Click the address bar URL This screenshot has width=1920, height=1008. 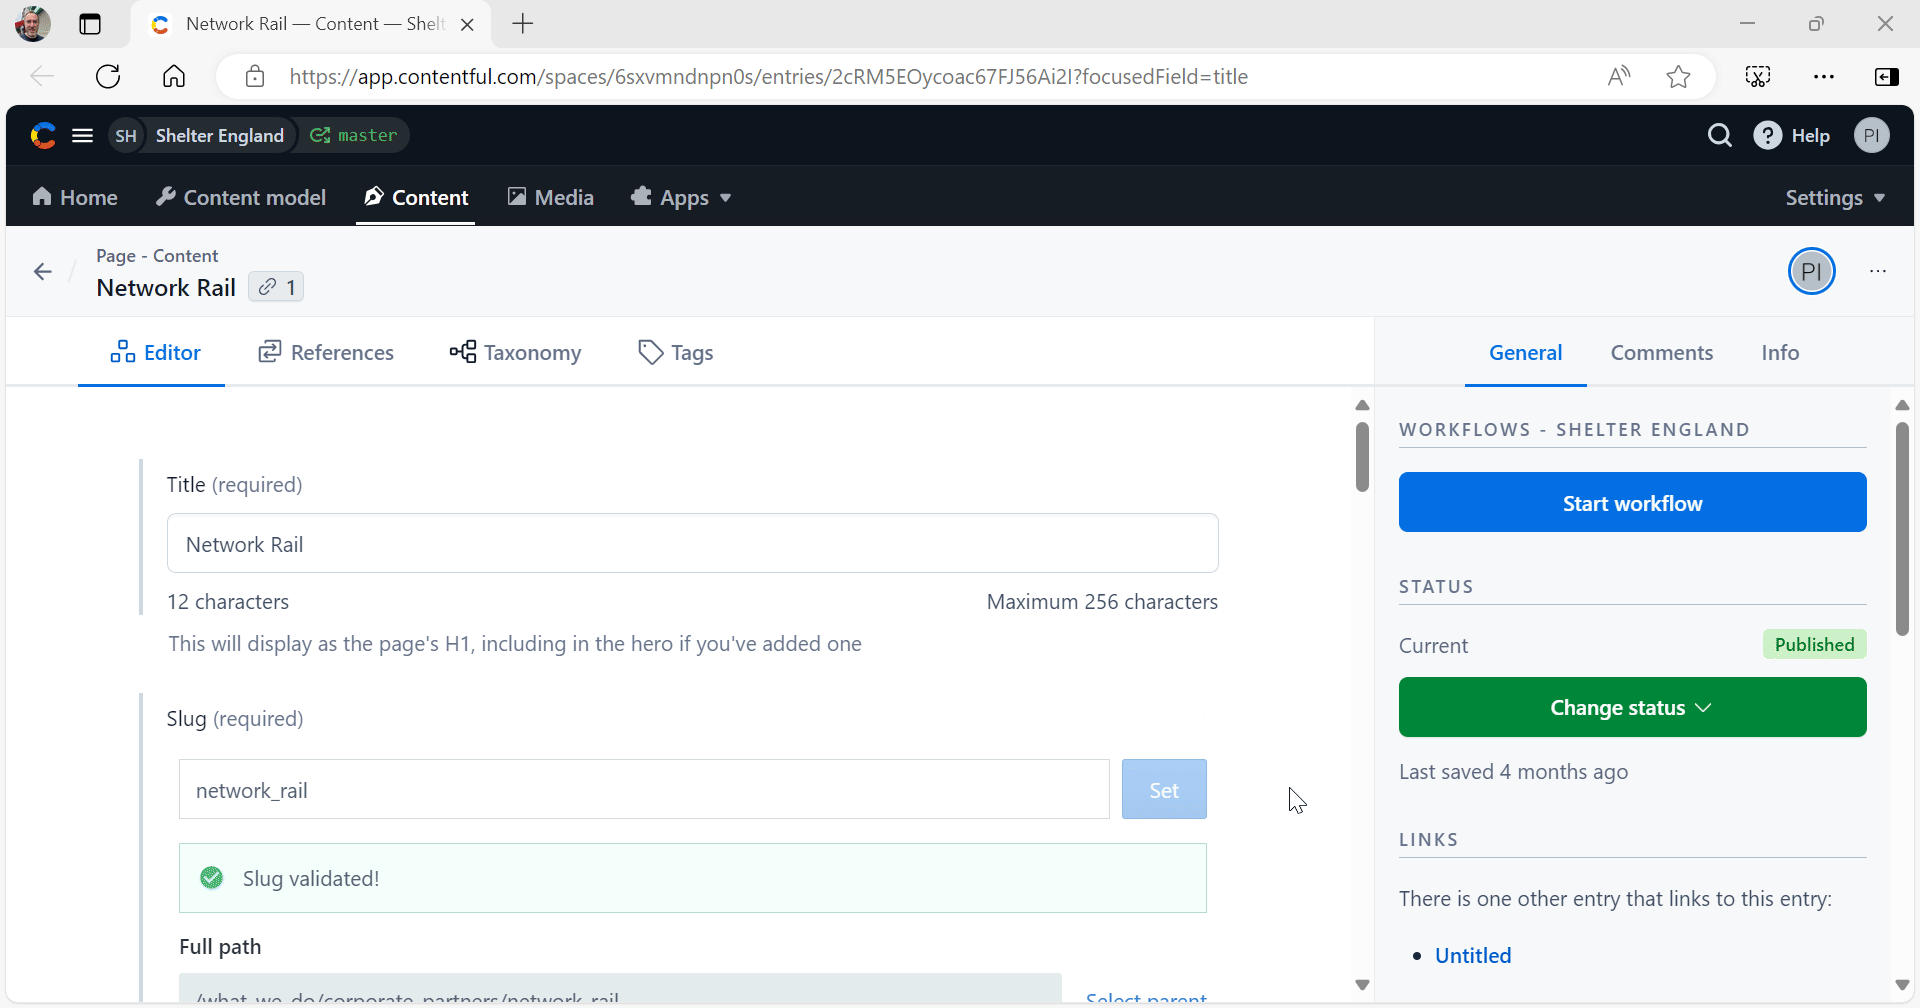(x=768, y=76)
